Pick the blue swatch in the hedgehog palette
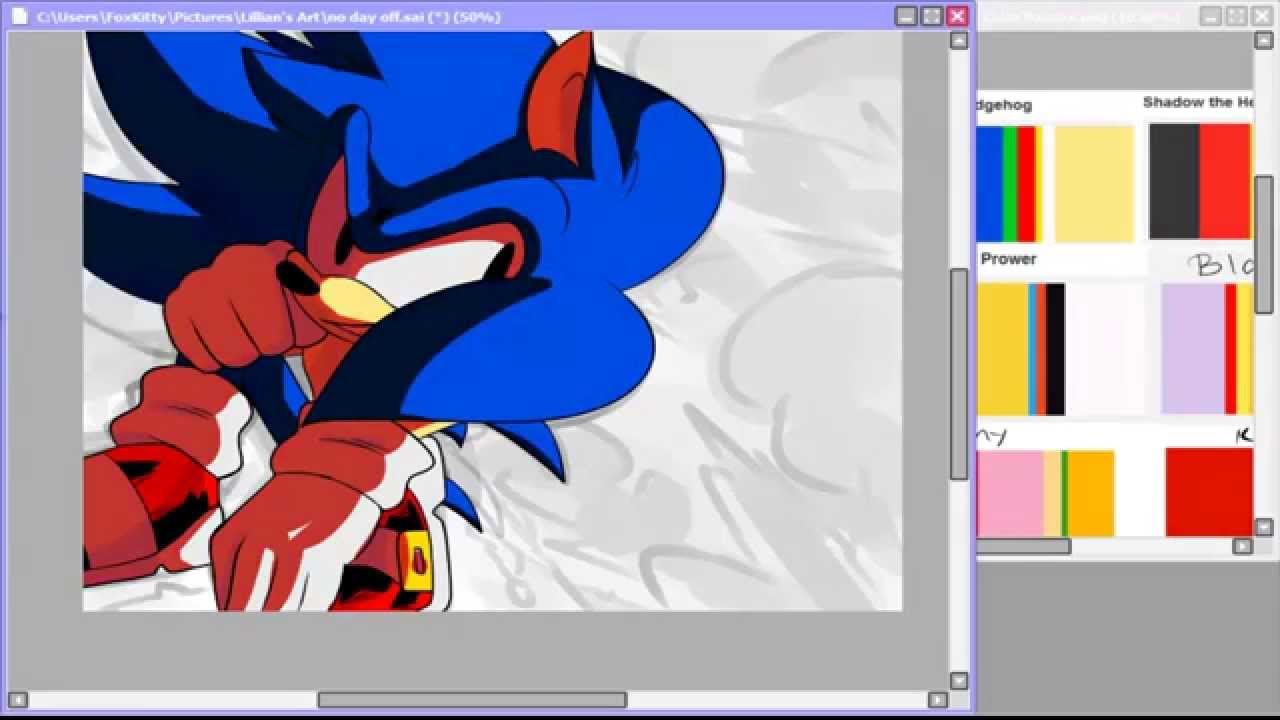Screen dimensions: 1280x720 989,184
